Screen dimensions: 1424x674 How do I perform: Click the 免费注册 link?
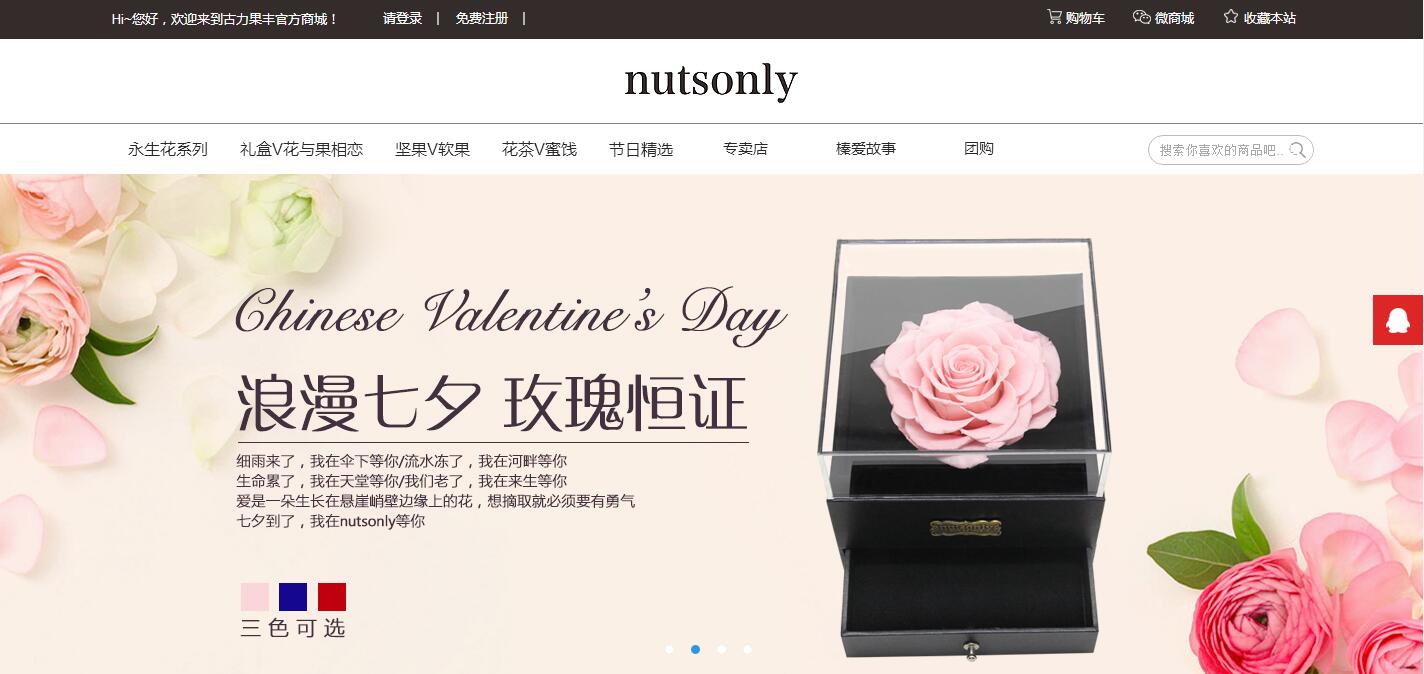click(481, 18)
